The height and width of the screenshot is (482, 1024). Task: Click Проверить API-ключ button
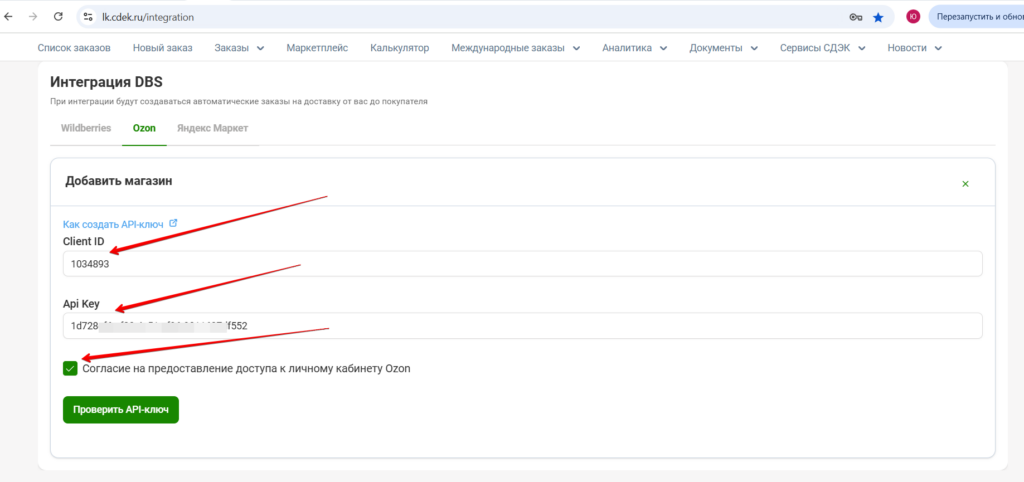point(121,410)
